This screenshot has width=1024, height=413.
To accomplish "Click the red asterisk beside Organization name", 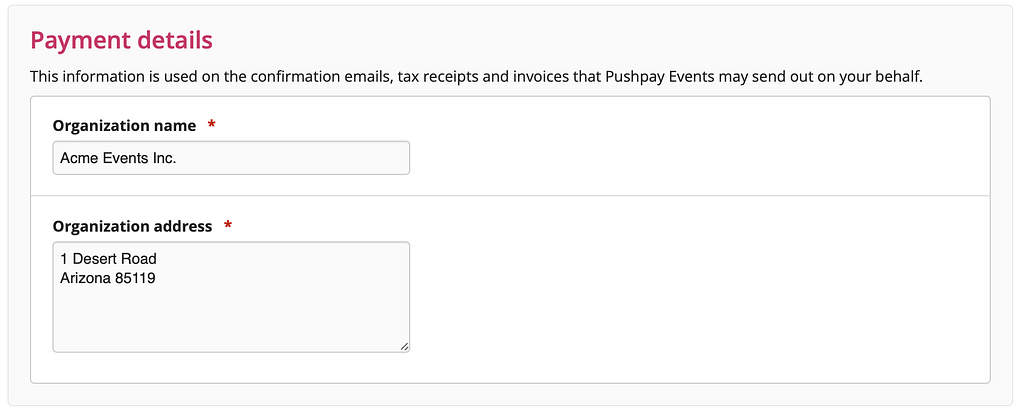I will pyautogui.click(x=211, y=126).
